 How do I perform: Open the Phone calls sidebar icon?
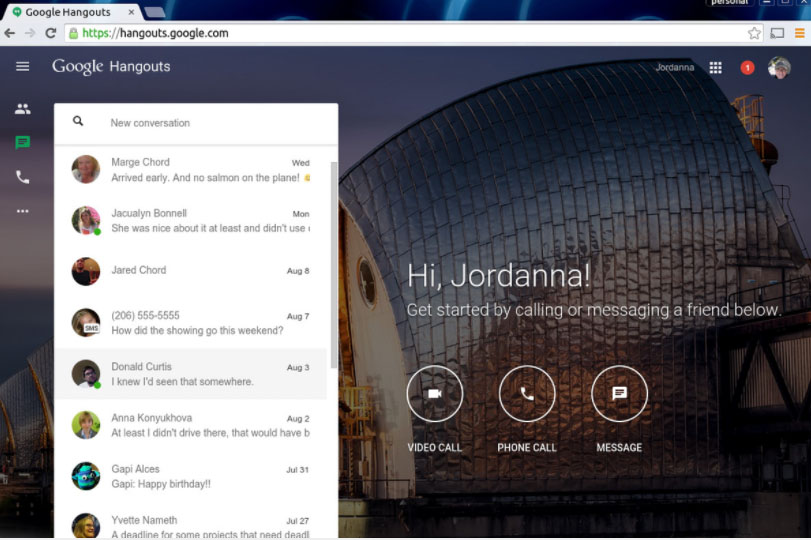click(22, 177)
